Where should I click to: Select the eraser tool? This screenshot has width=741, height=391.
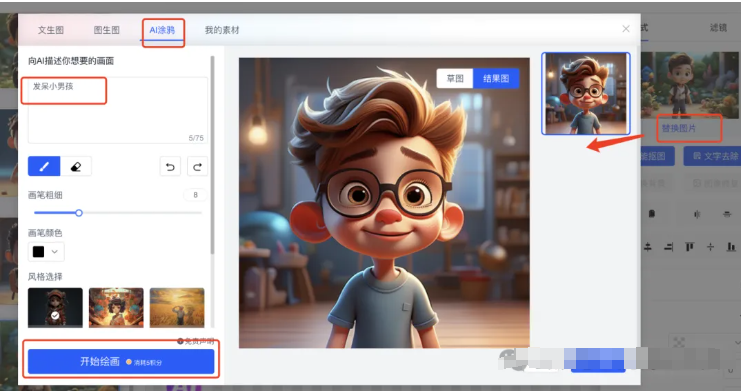76,166
